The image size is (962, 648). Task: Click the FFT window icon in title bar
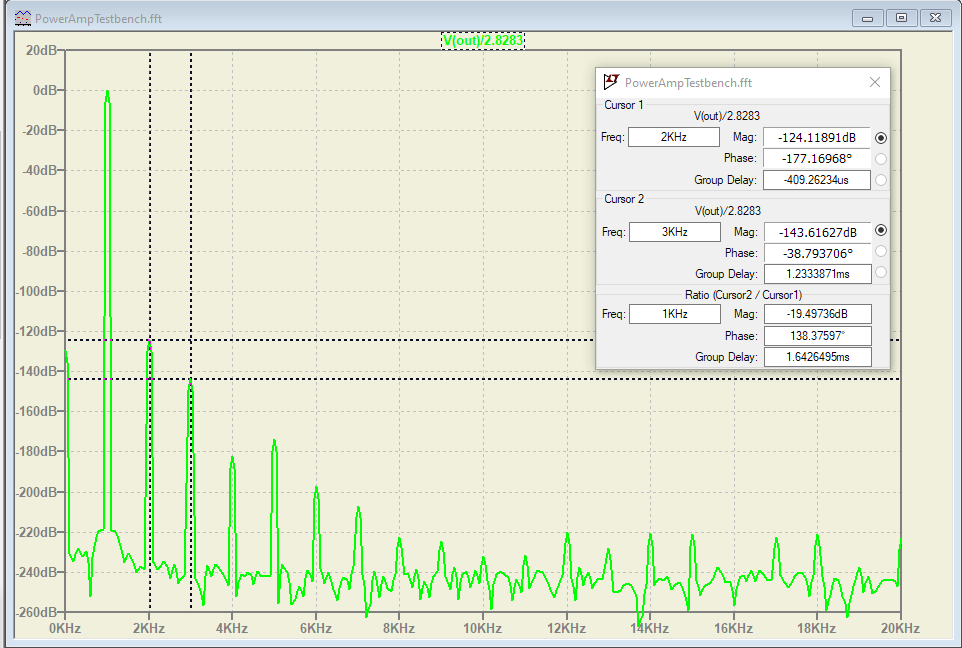[x=23, y=18]
